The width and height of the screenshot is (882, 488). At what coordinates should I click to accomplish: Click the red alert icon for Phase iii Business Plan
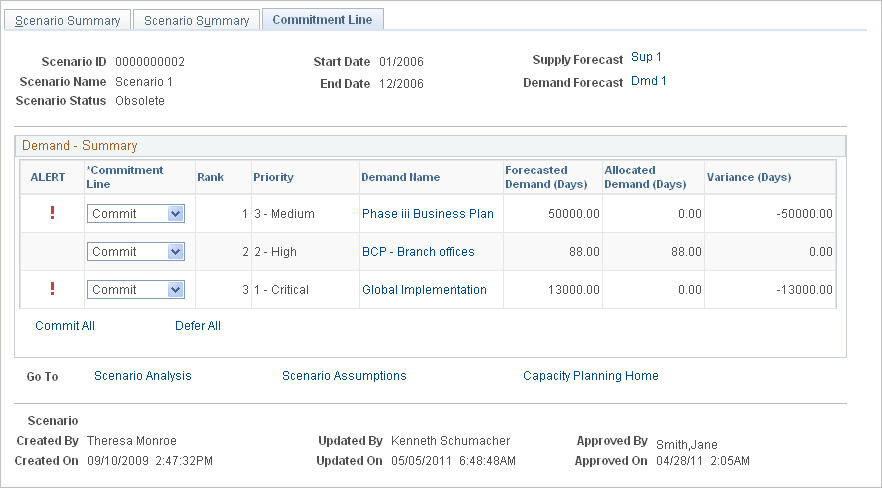(x=52, y=213)
